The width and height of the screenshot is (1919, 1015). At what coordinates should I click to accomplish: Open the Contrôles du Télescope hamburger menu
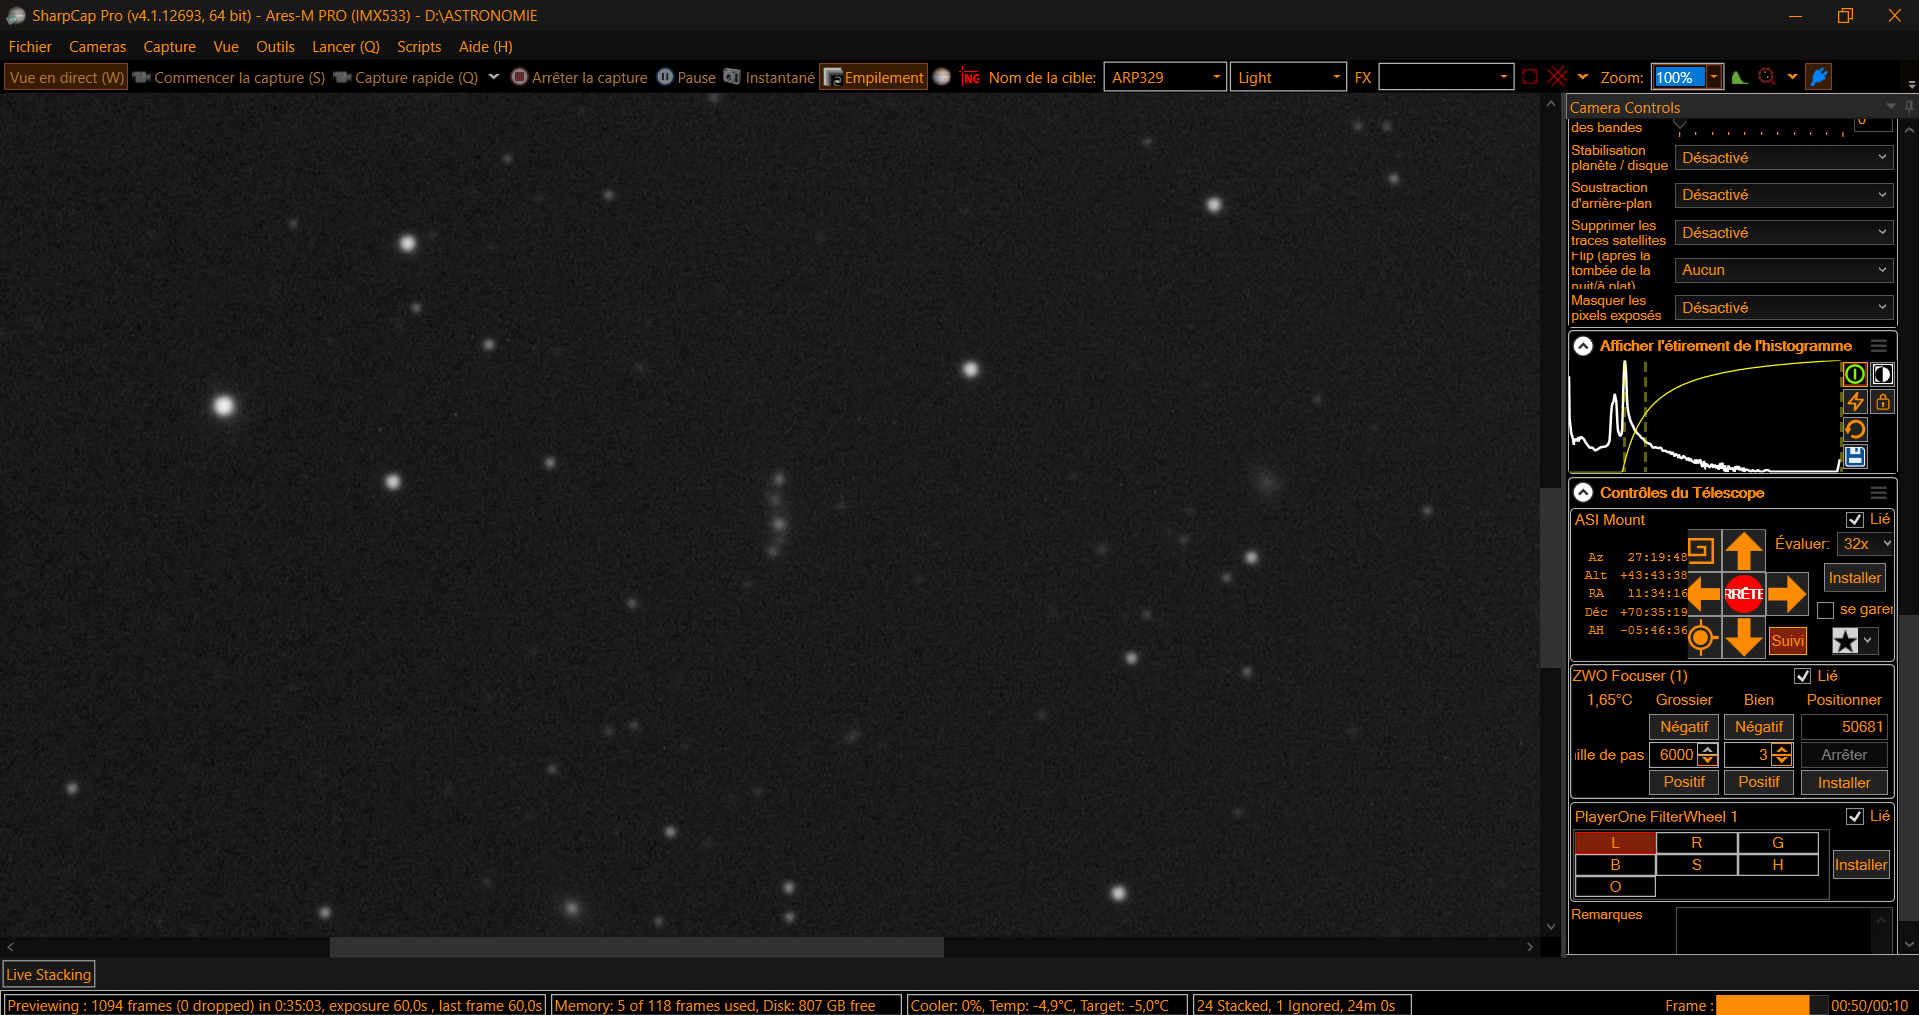[x=1879, y=493]
